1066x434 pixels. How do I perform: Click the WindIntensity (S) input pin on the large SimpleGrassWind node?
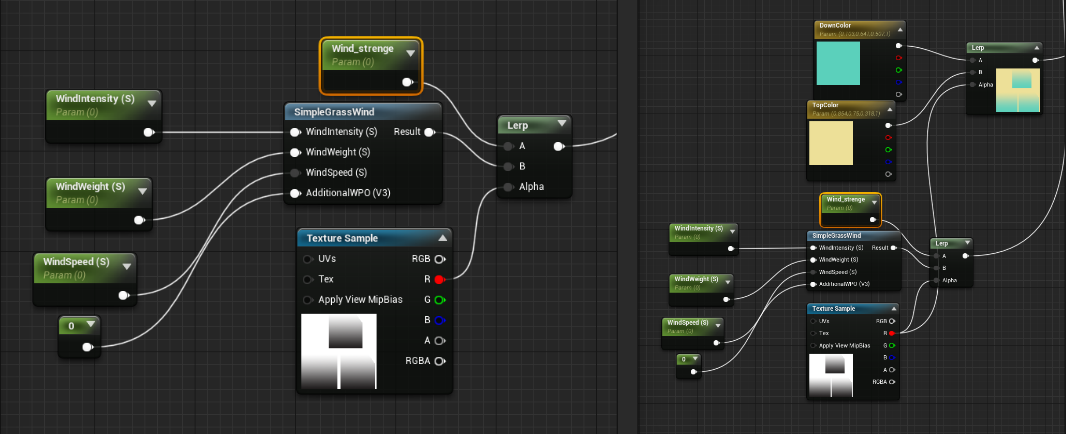(x=295, y=132)
